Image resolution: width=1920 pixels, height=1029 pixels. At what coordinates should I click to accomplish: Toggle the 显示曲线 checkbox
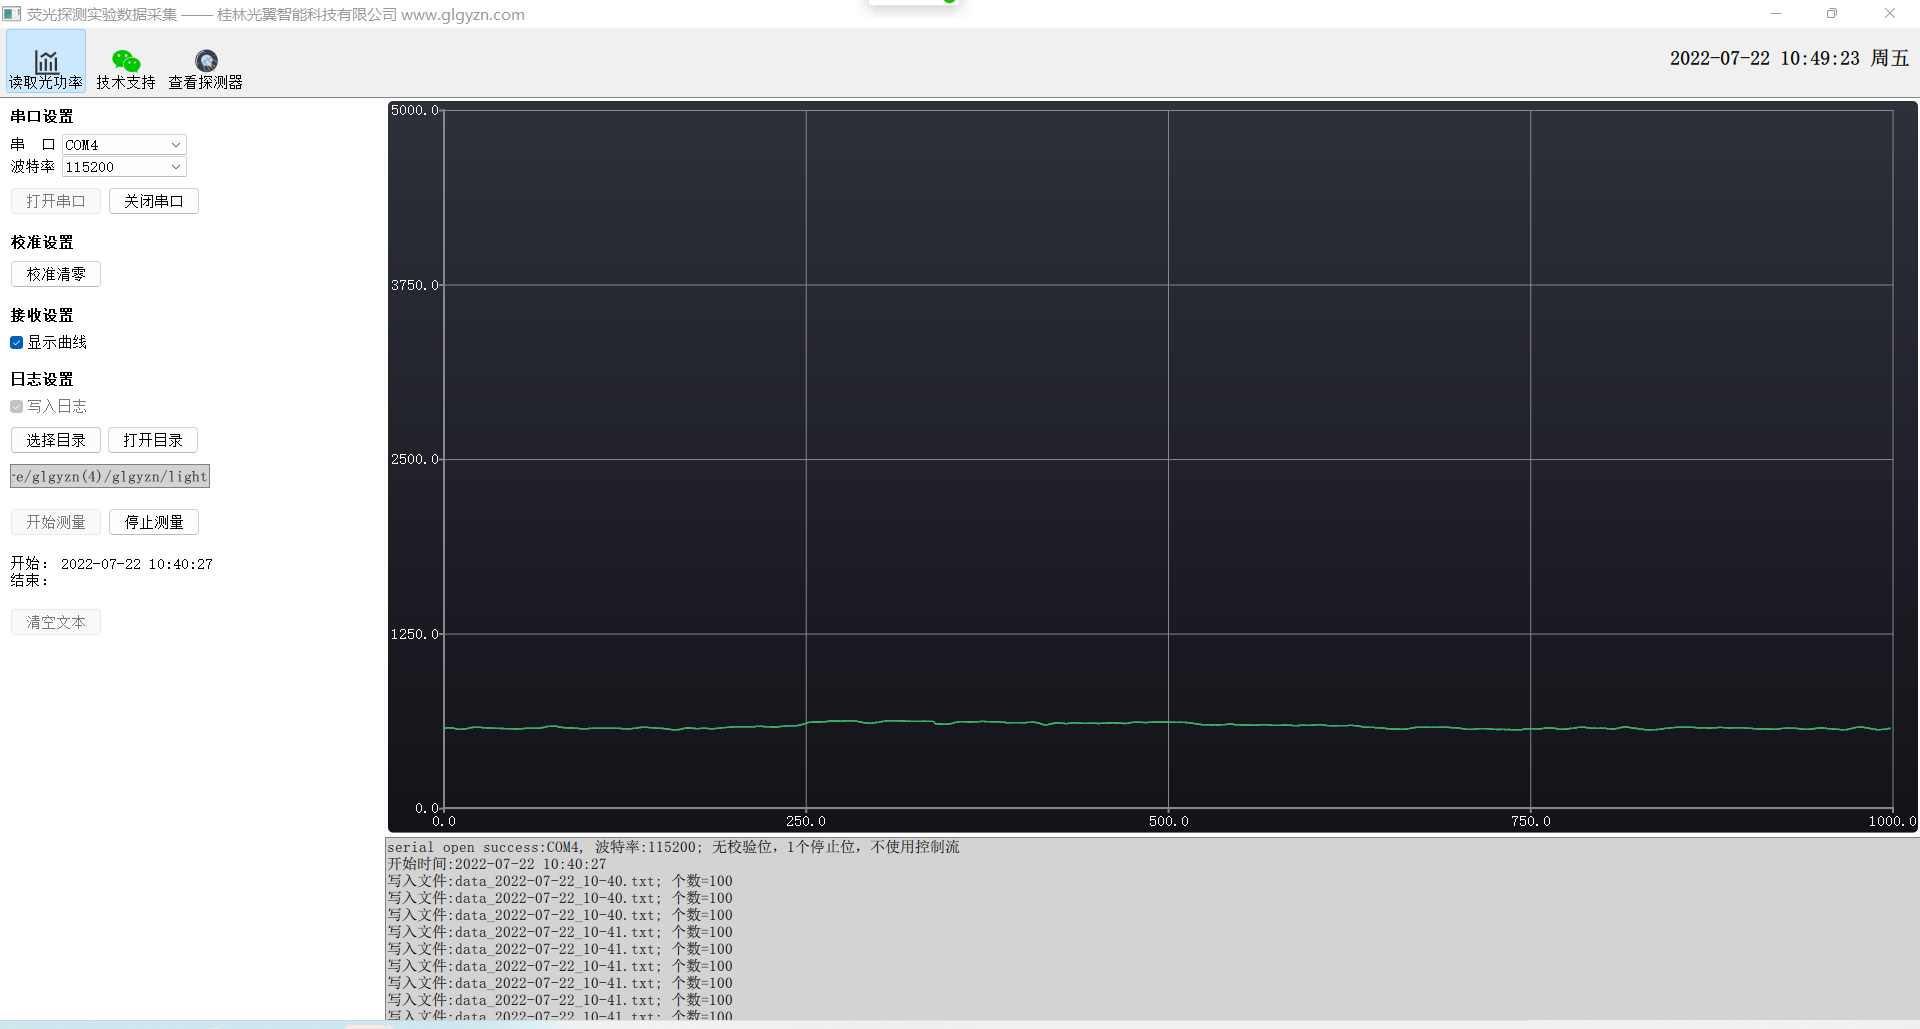coord(17,343)
